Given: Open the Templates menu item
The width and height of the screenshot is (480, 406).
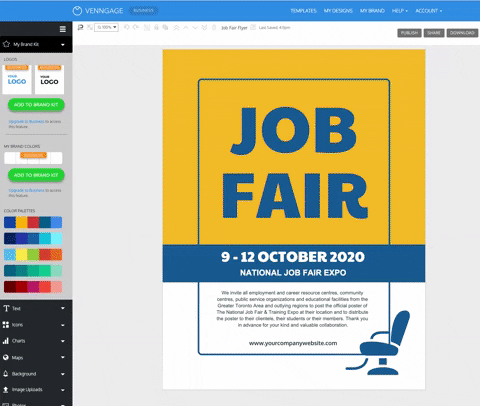Looking at the screenshot, I should pyautogui.click(x=303, y=11).
